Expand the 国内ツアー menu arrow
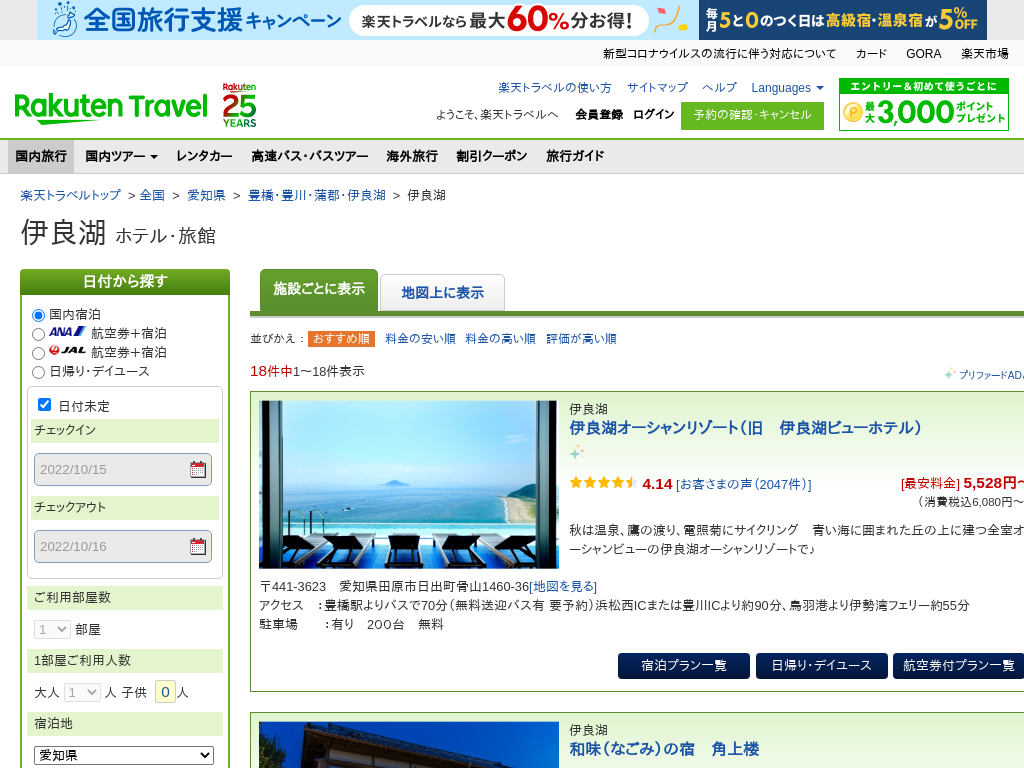 tap(154, 157)
